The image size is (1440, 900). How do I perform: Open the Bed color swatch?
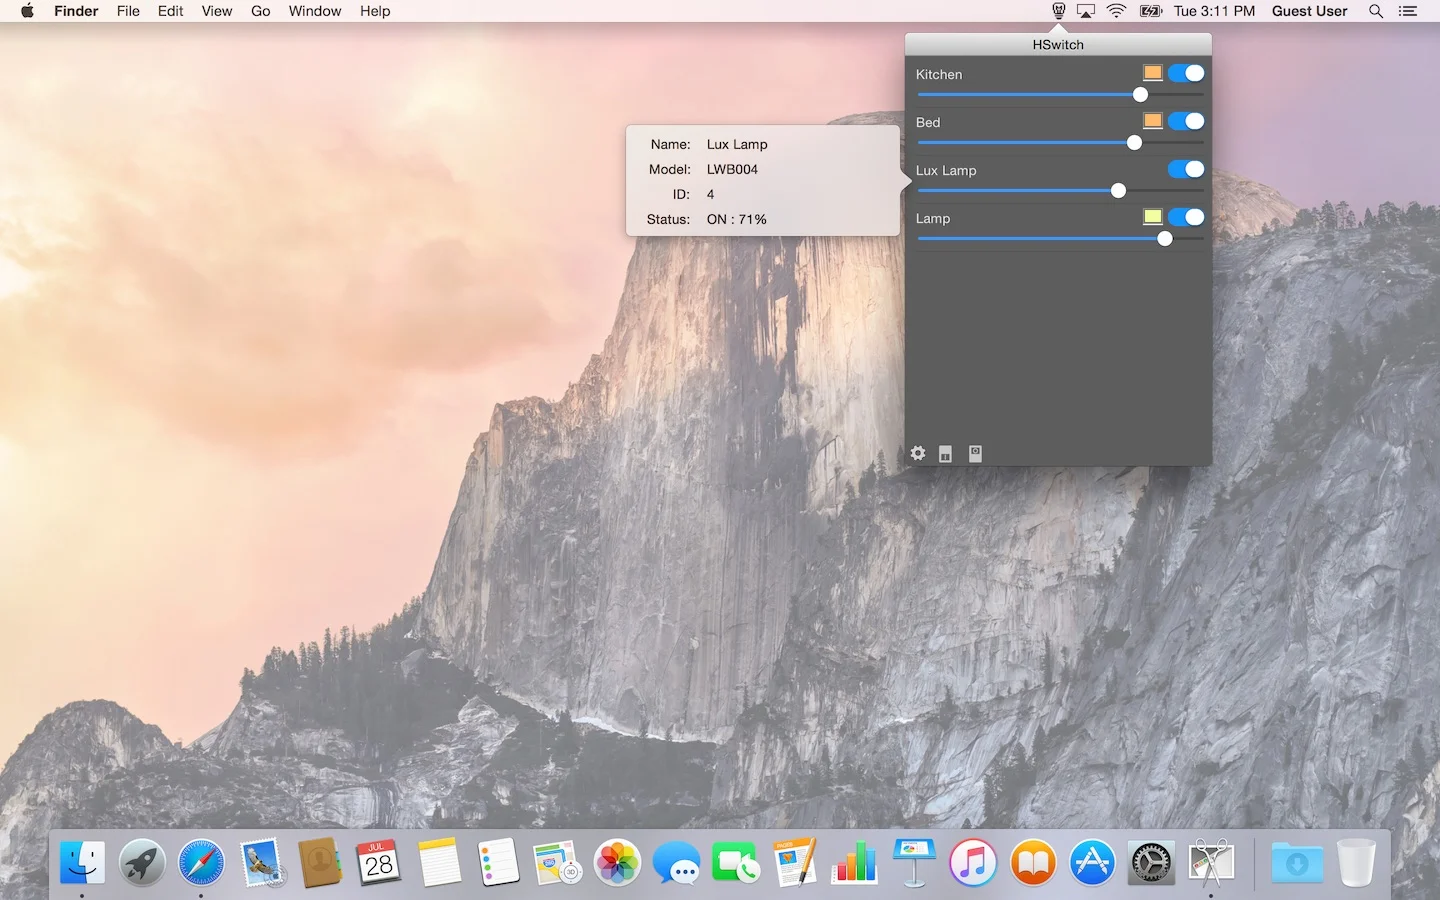point(1153,121)
